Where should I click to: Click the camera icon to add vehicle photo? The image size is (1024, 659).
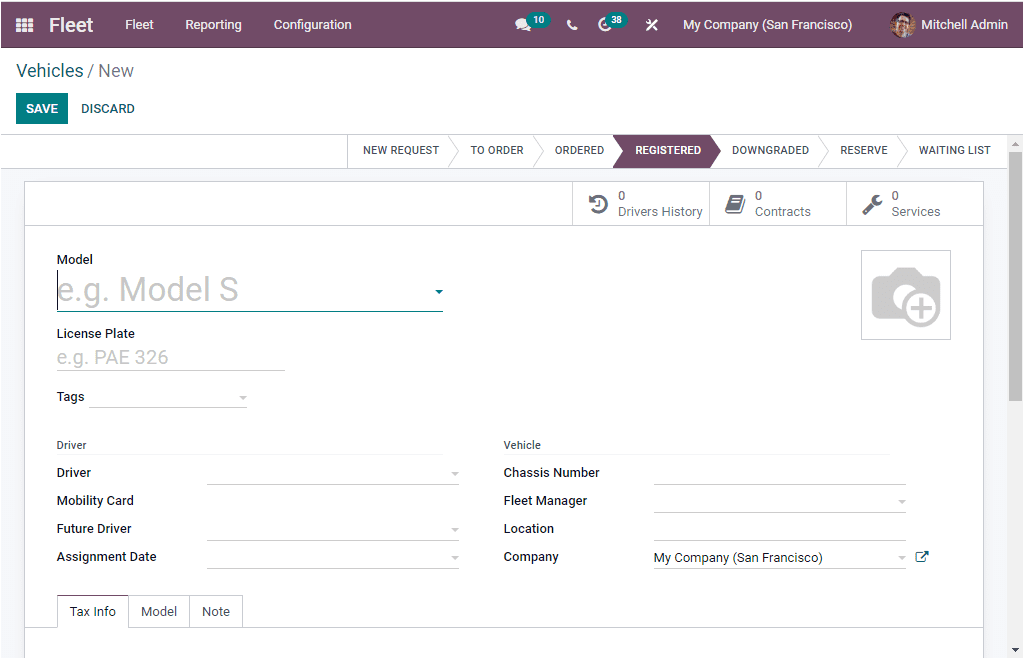point(906,294)
